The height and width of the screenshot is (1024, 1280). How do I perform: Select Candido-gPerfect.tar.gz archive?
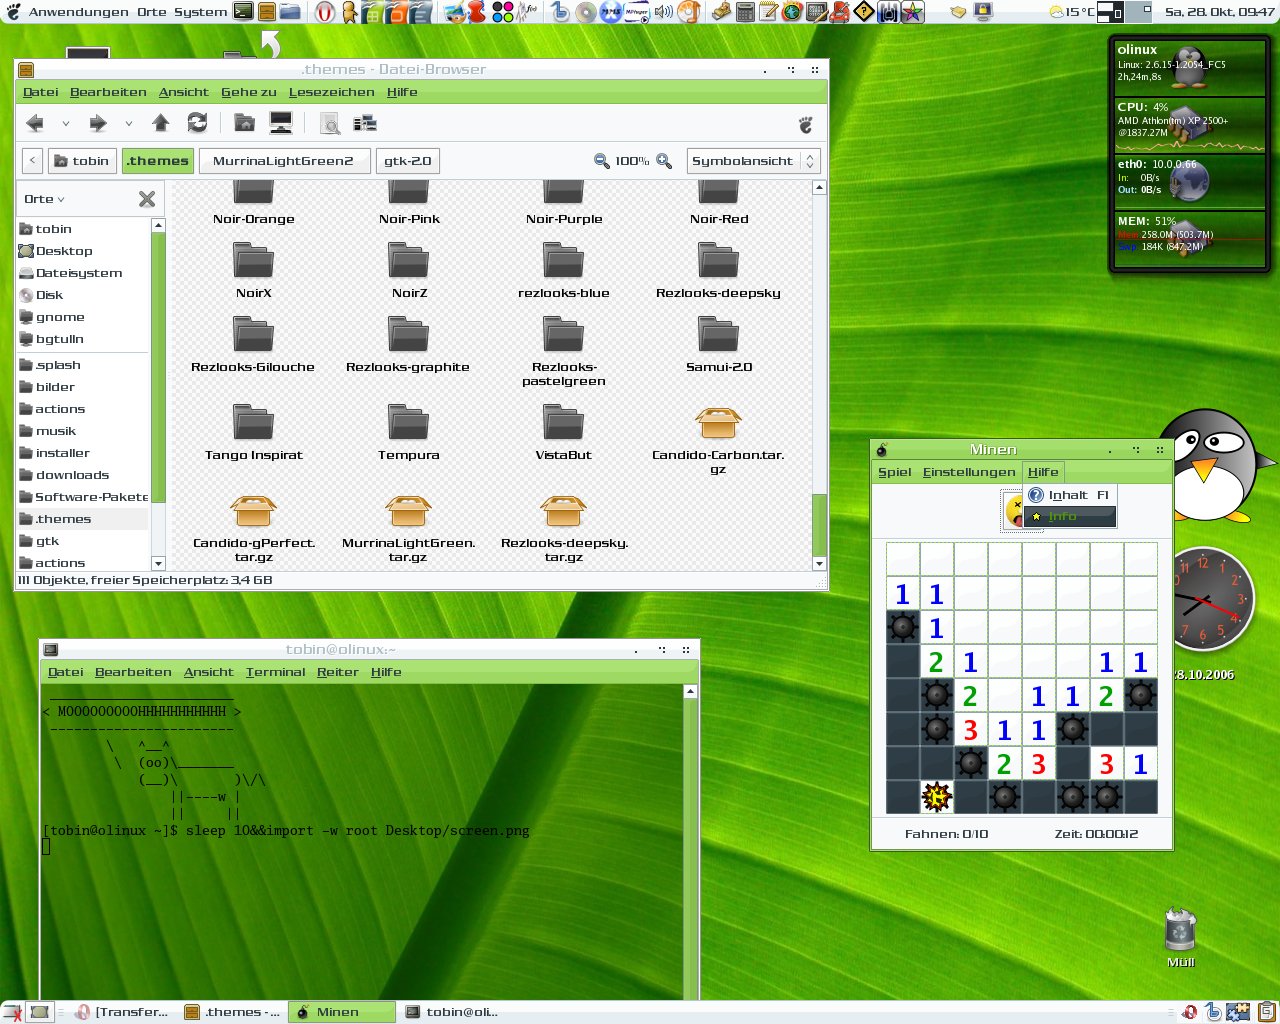point(254,527)
